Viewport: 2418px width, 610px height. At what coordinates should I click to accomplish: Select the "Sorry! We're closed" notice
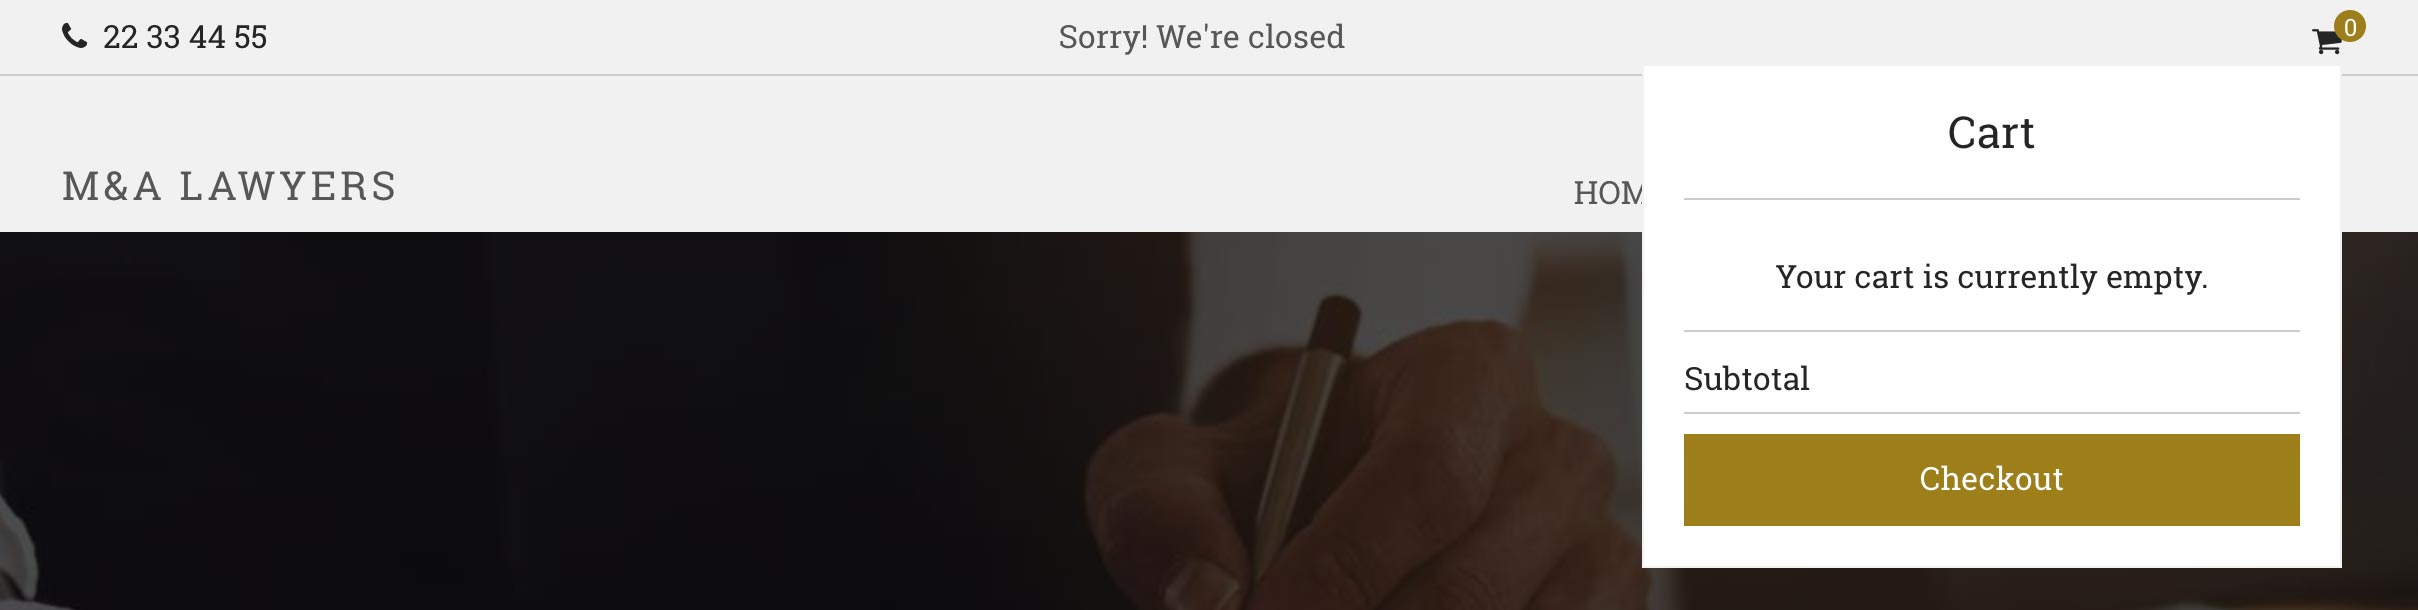[x=1201, y=37]
